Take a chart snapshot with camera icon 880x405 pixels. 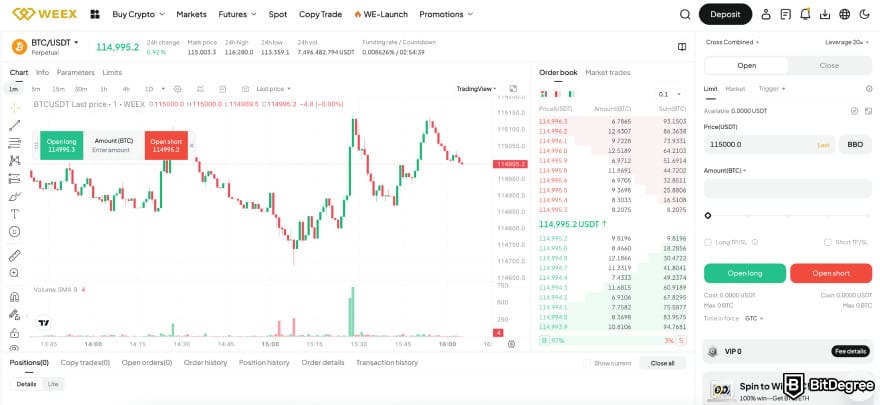pyautogui.click(x=245, y=89)
